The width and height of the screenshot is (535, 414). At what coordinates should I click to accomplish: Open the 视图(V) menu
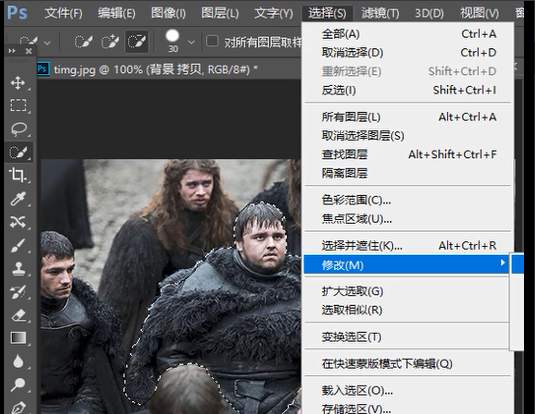click(x=479, y=13)
